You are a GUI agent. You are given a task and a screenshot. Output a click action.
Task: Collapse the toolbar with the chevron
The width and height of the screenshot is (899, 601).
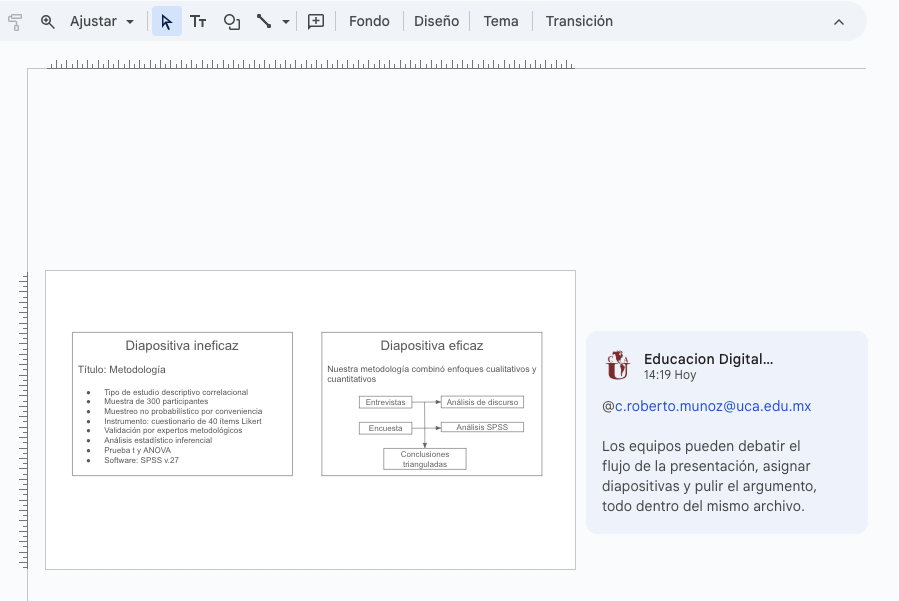point(838,22)
